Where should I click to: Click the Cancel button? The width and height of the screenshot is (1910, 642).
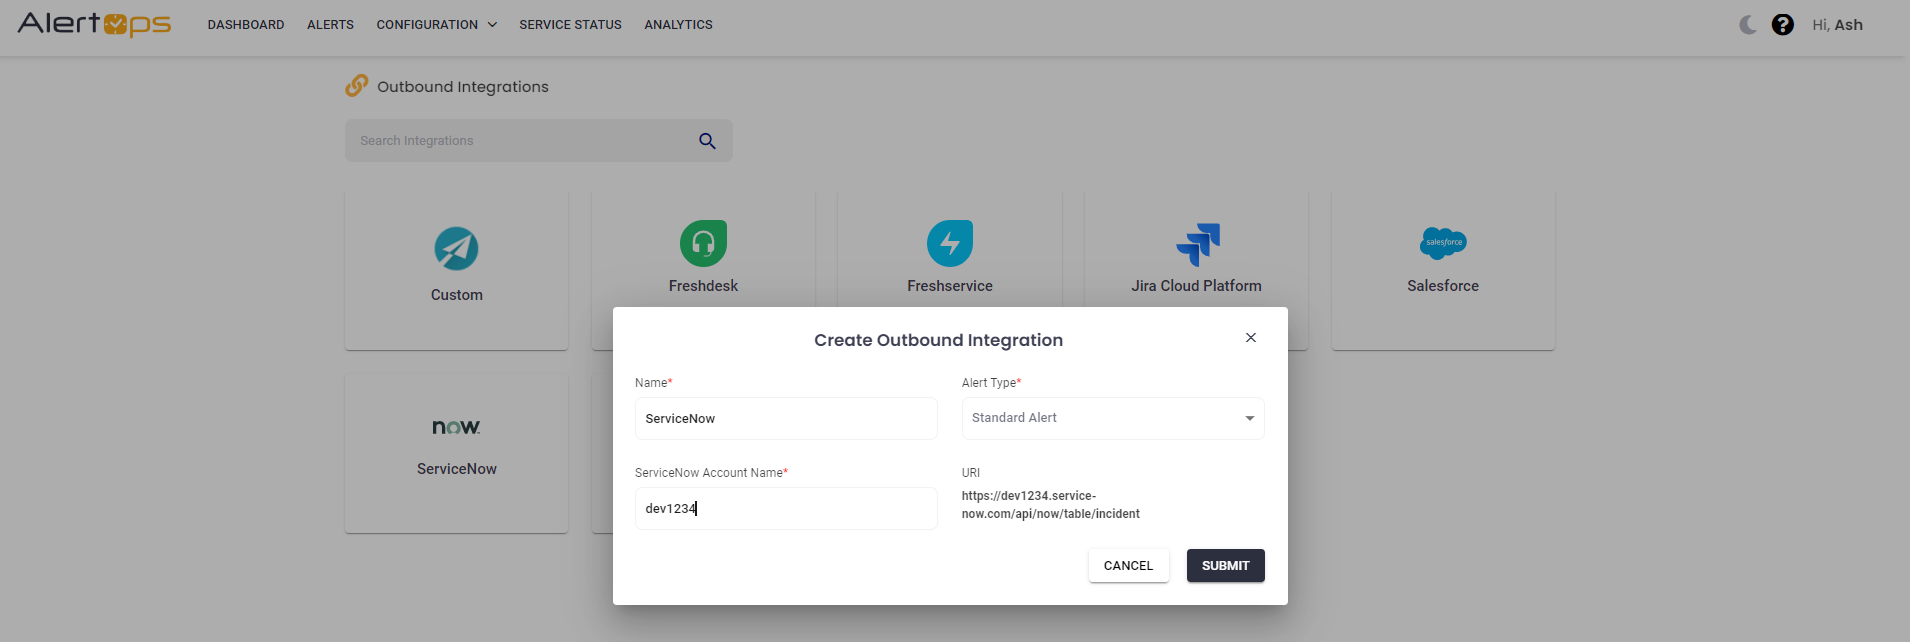pos(1128,565)
